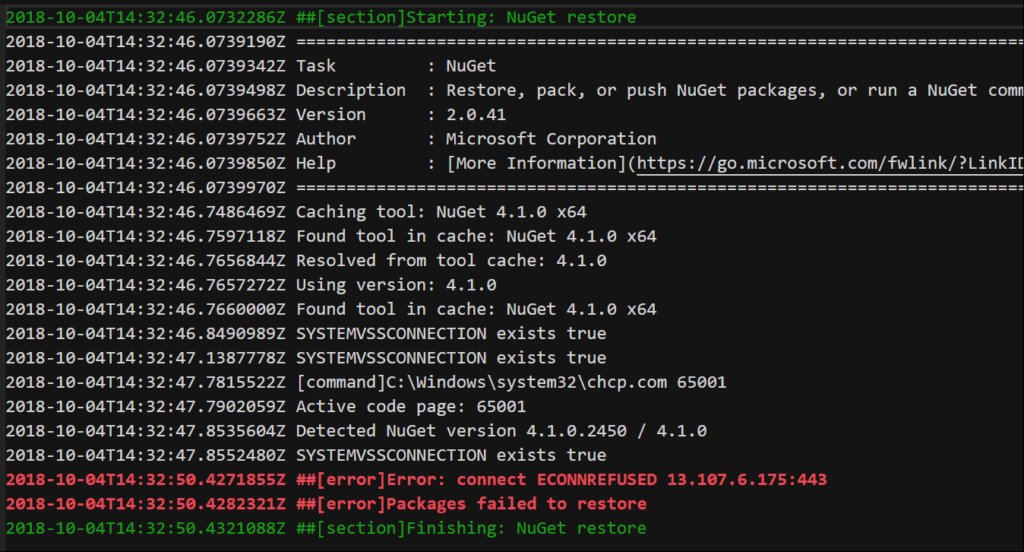The image size is (1024, 552).
Task: Click the first Found tool in cache line
Action: [x=330, y=236]
